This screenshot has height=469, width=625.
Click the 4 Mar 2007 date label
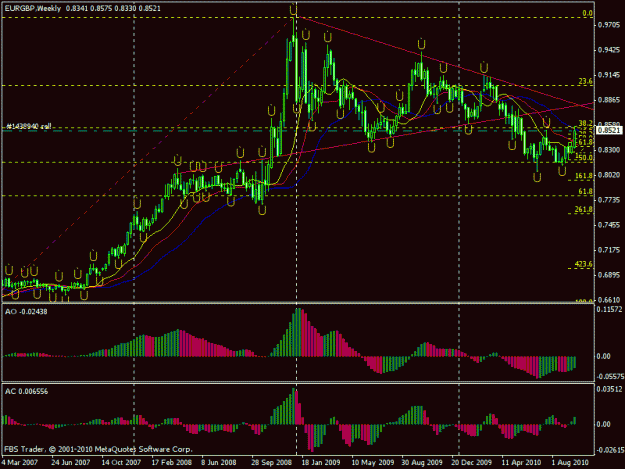(20, 463)
